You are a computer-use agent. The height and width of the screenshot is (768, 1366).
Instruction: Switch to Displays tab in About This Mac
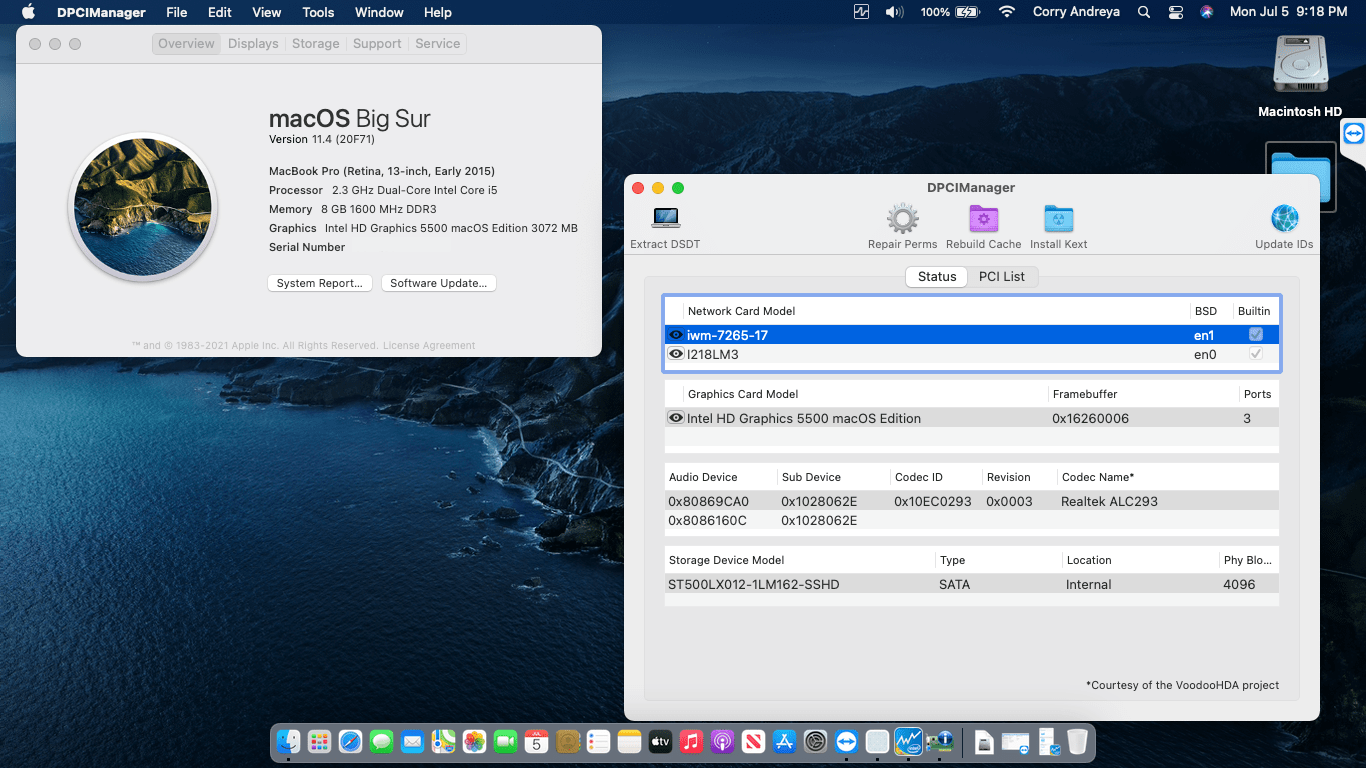click(x=253, y=44)
